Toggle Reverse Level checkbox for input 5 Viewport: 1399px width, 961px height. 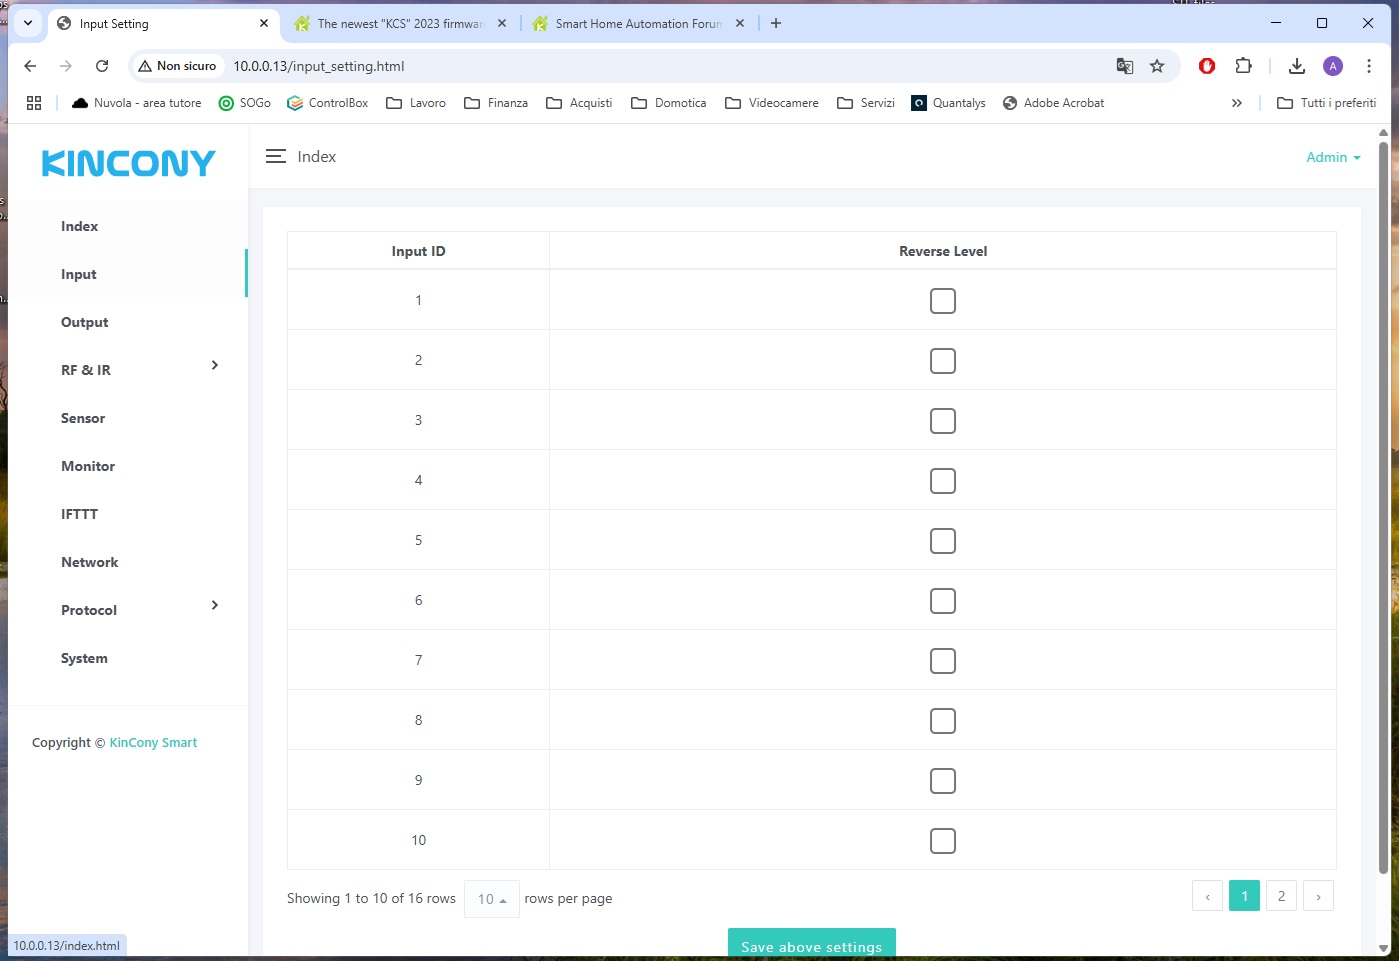tap(942, 541)
